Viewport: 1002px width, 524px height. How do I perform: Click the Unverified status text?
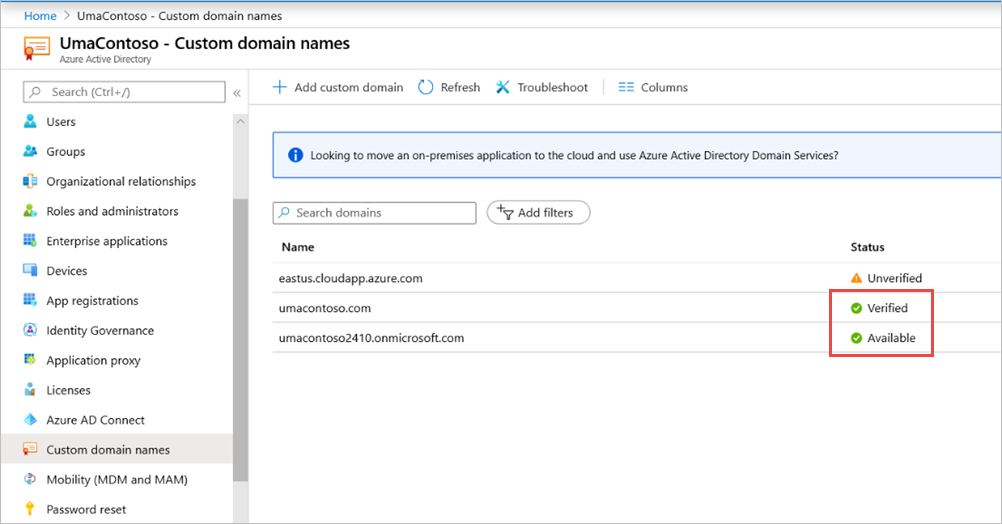[895, 278]
